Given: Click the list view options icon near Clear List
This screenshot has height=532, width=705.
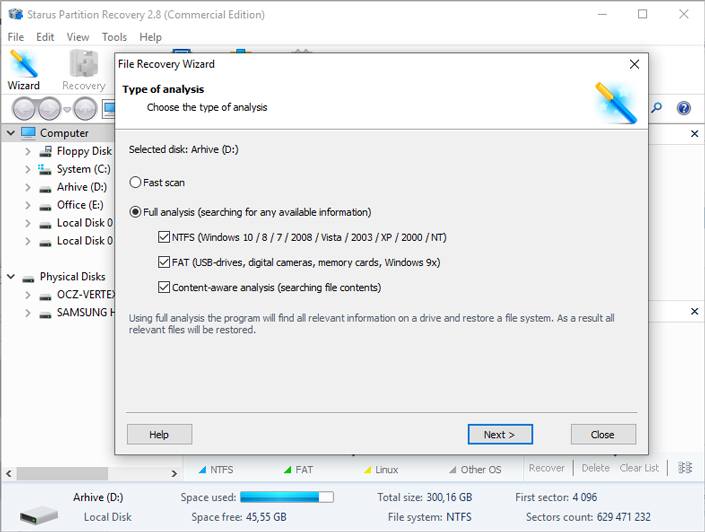Looking at the screenshot, I should click(685, 468).
